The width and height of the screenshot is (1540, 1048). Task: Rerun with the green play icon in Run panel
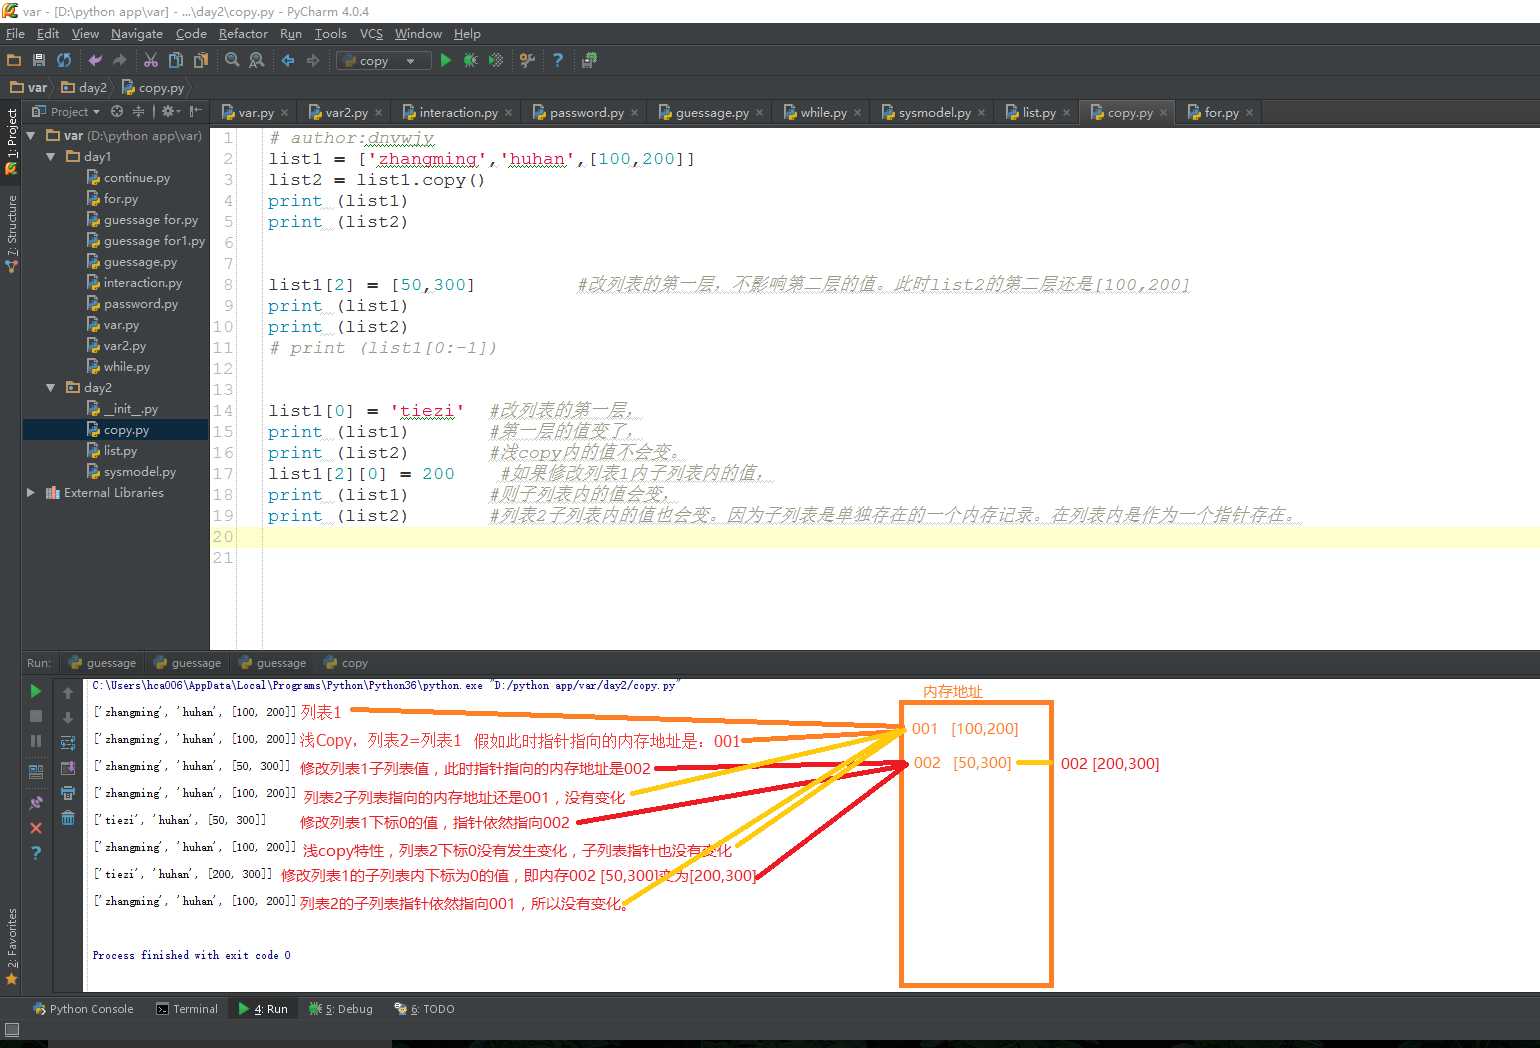click(36, 691)
